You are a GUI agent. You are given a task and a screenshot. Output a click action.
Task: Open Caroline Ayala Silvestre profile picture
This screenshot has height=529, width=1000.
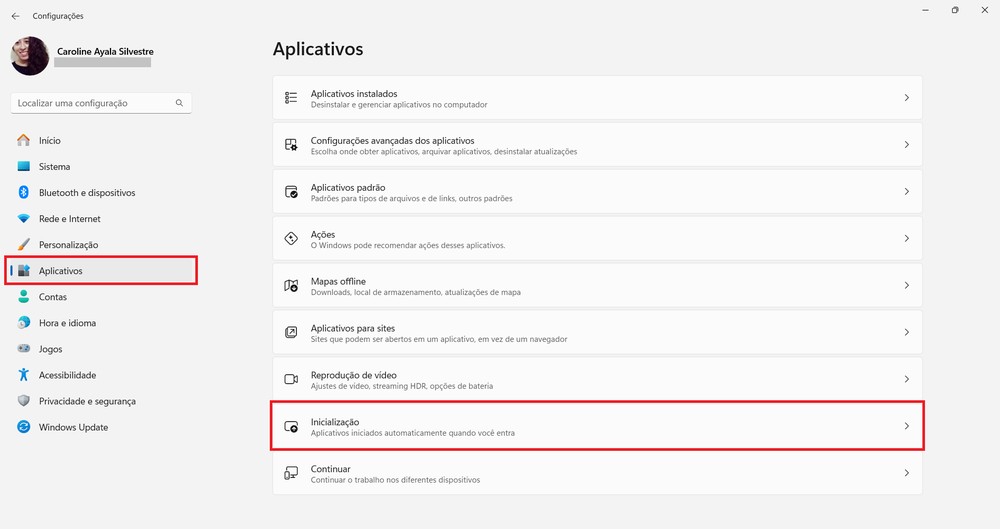pyautogui.click(x=30, y=56)
